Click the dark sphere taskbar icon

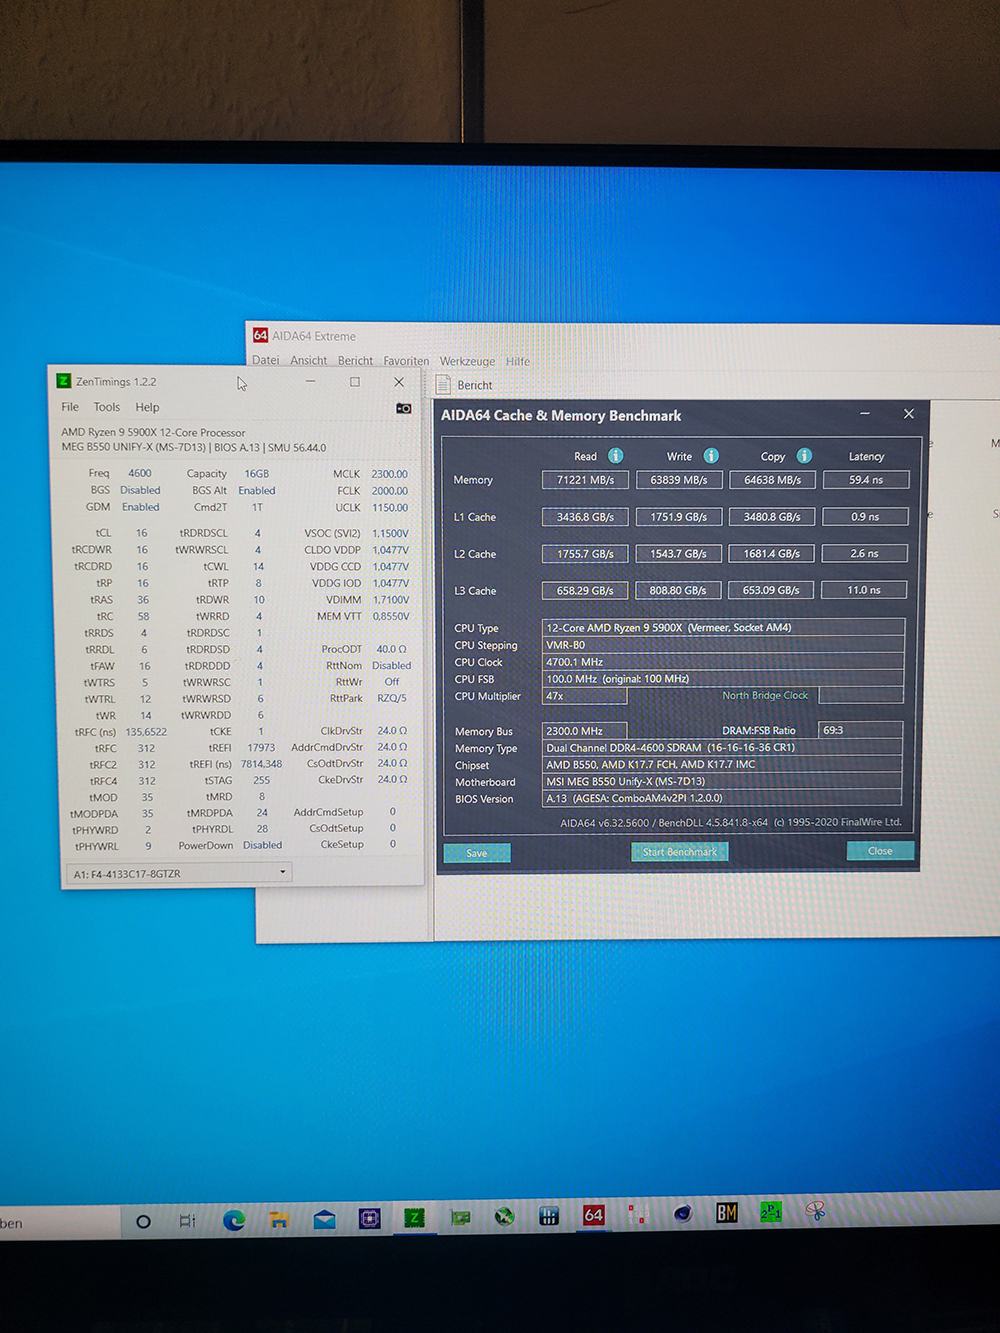coord(683,1214)
